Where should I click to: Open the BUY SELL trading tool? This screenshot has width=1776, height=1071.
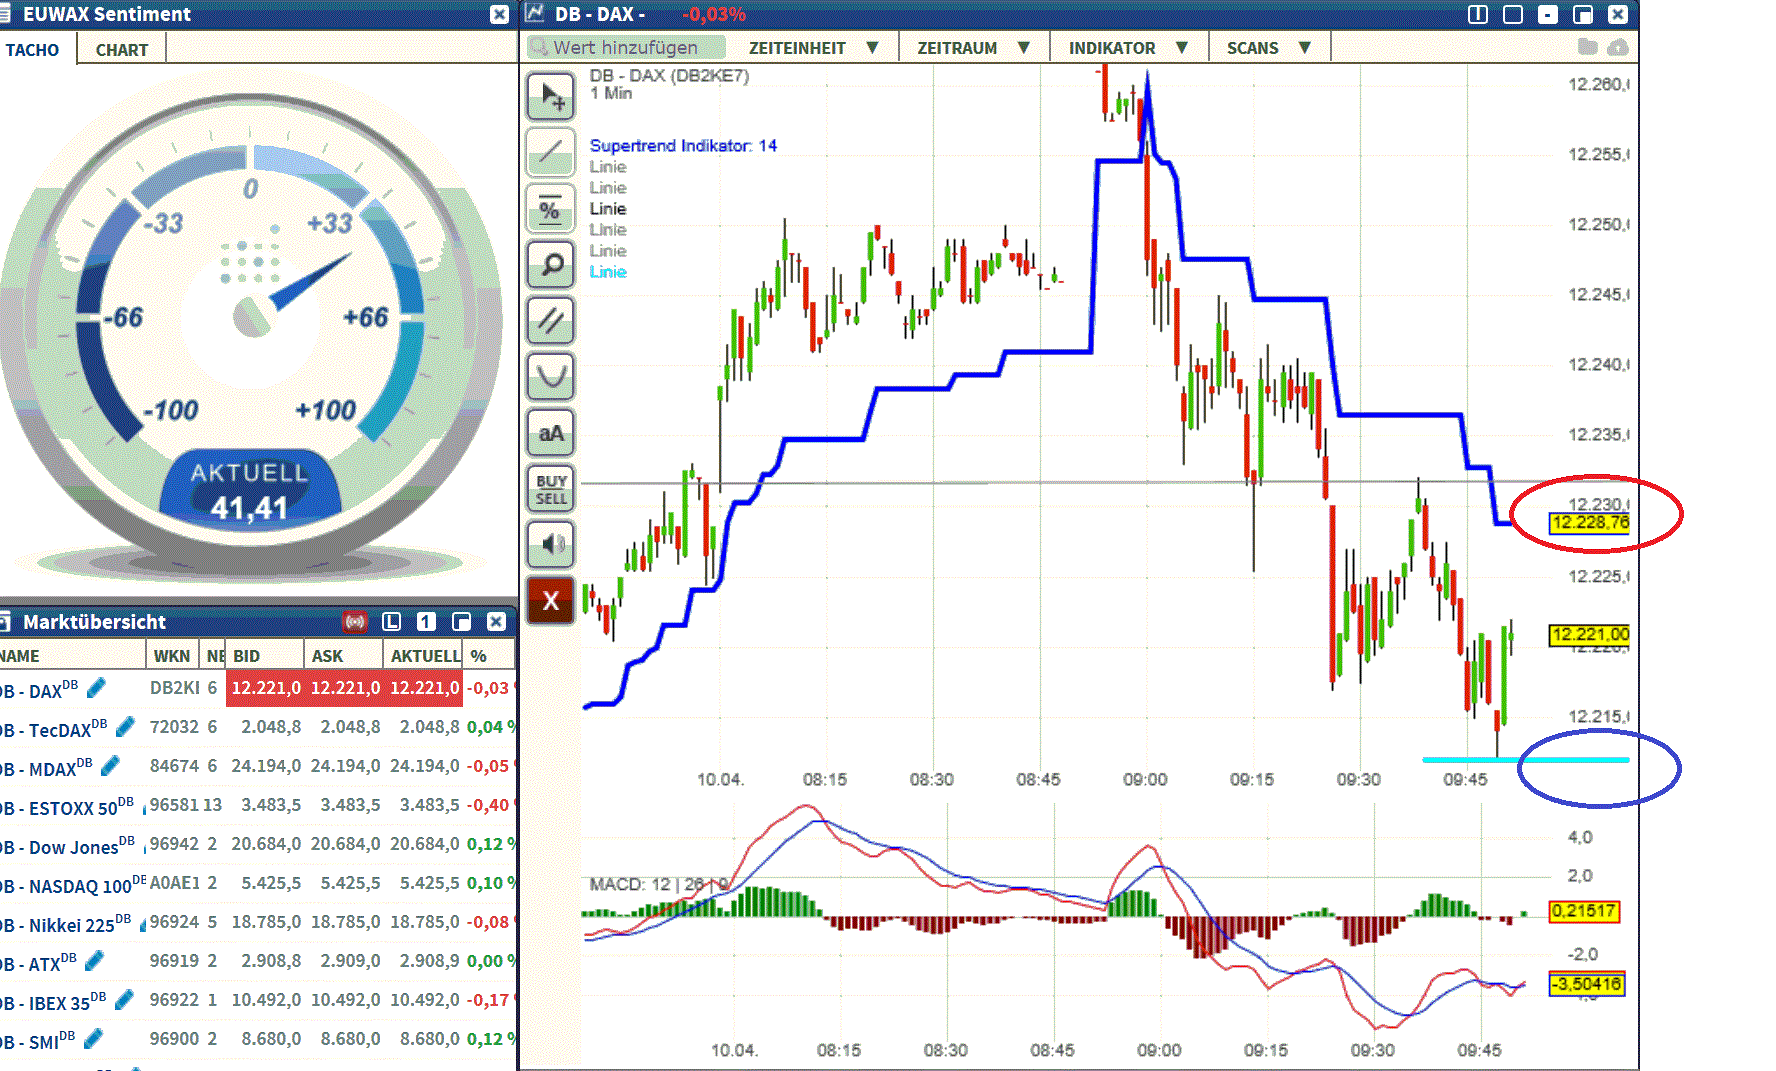click(550, 488)
